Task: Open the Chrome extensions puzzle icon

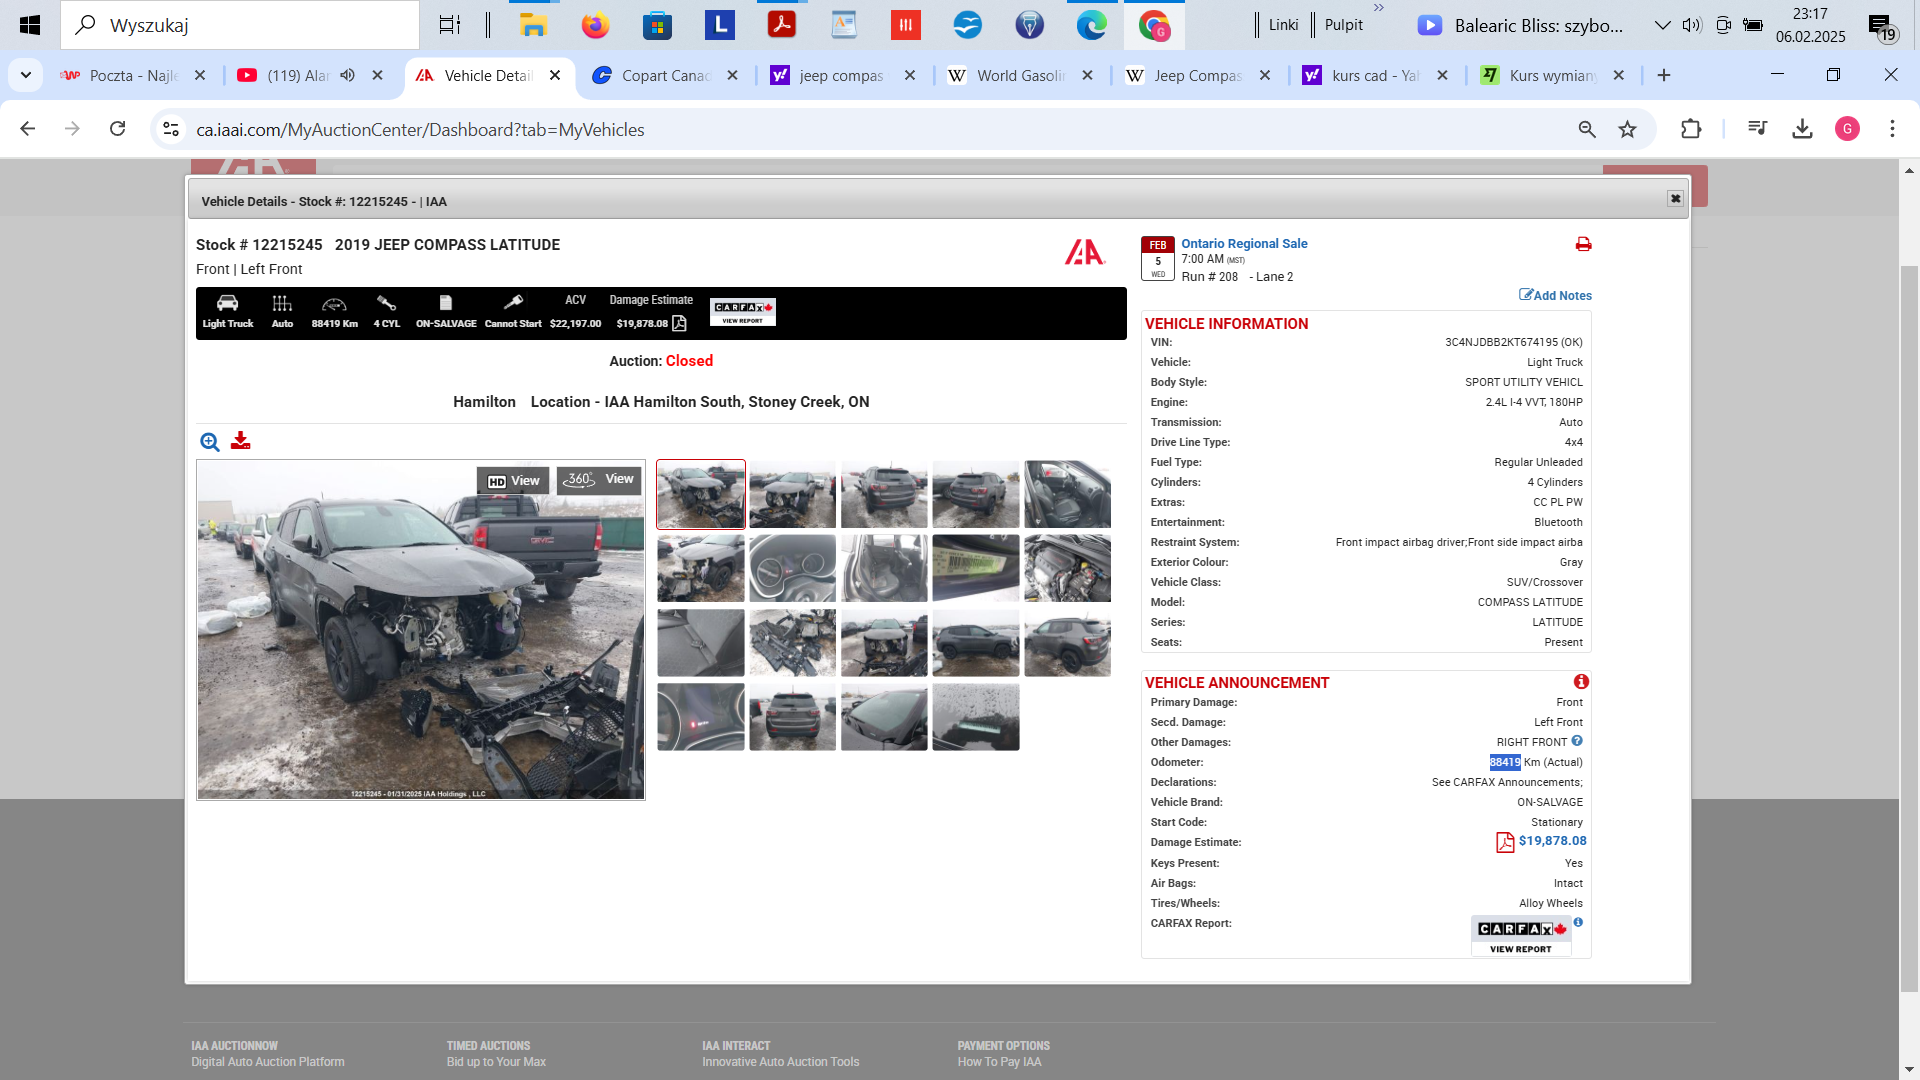Action: click(x=1691, y=129)
